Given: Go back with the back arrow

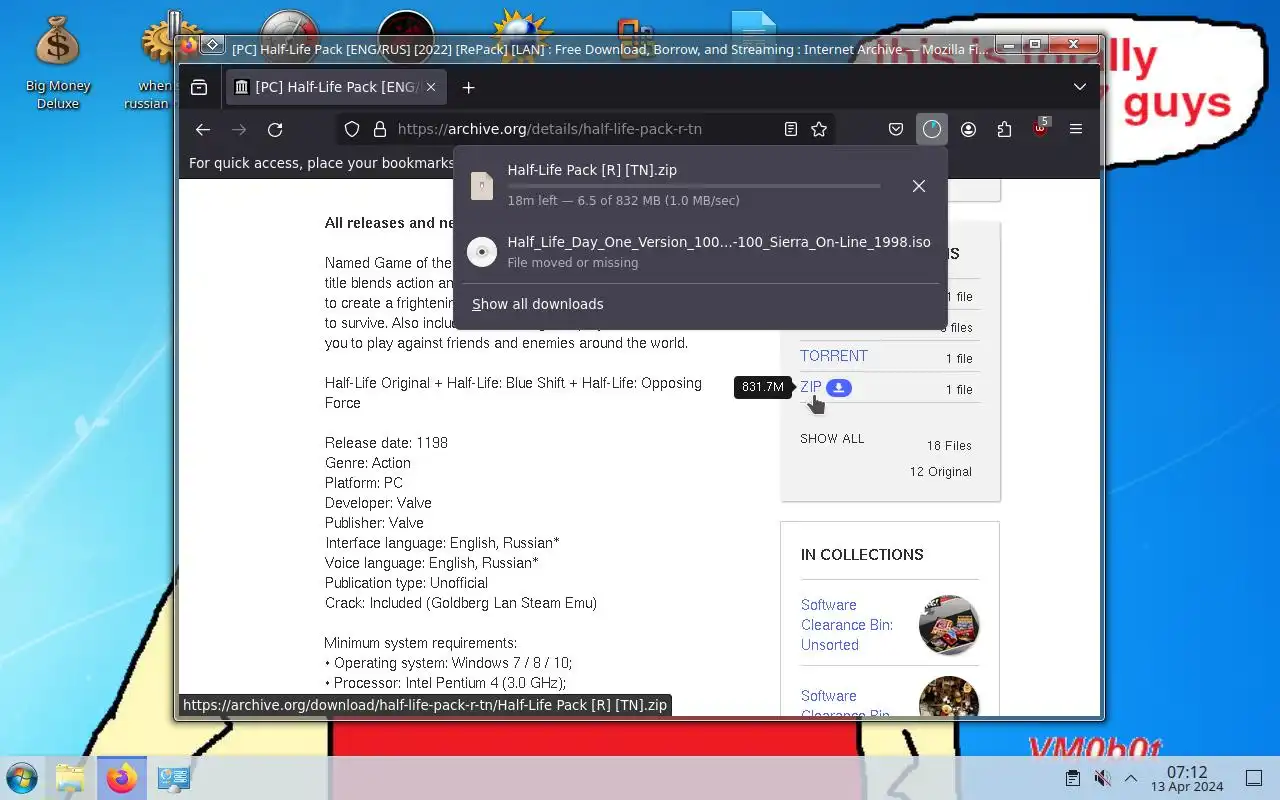Looking at the screenshot, I should tap(203, 129).
